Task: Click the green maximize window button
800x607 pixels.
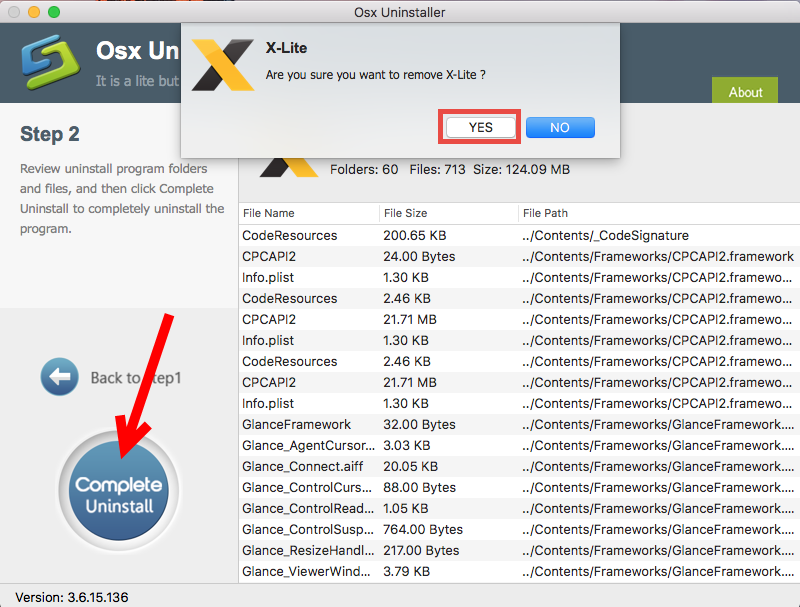Action: tap(53, 12)
